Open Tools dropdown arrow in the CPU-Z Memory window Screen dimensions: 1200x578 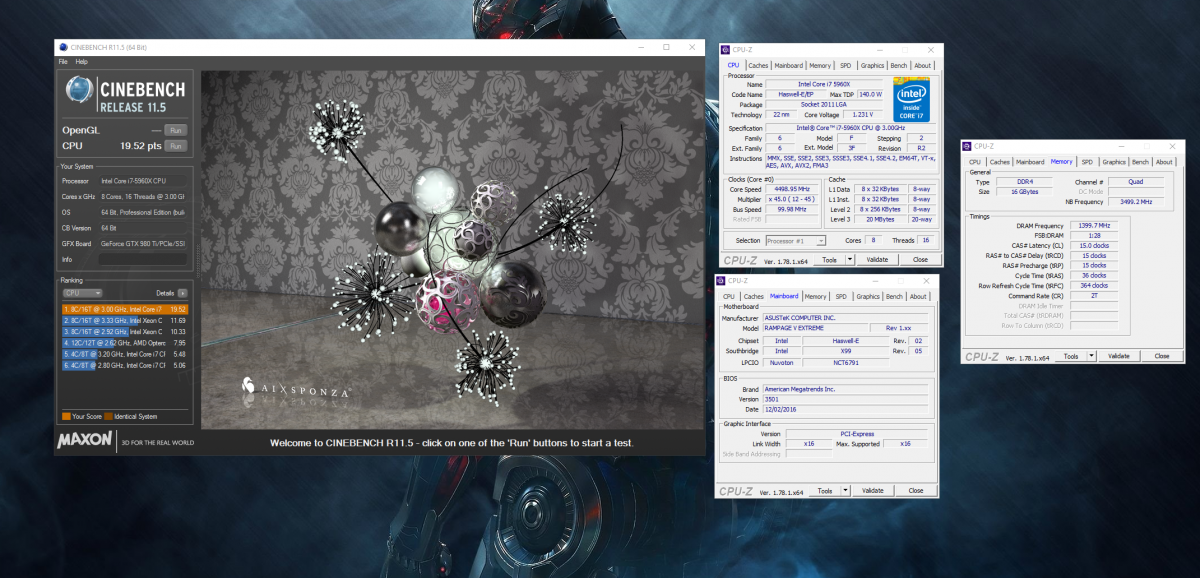click(x=1090, y=356)
